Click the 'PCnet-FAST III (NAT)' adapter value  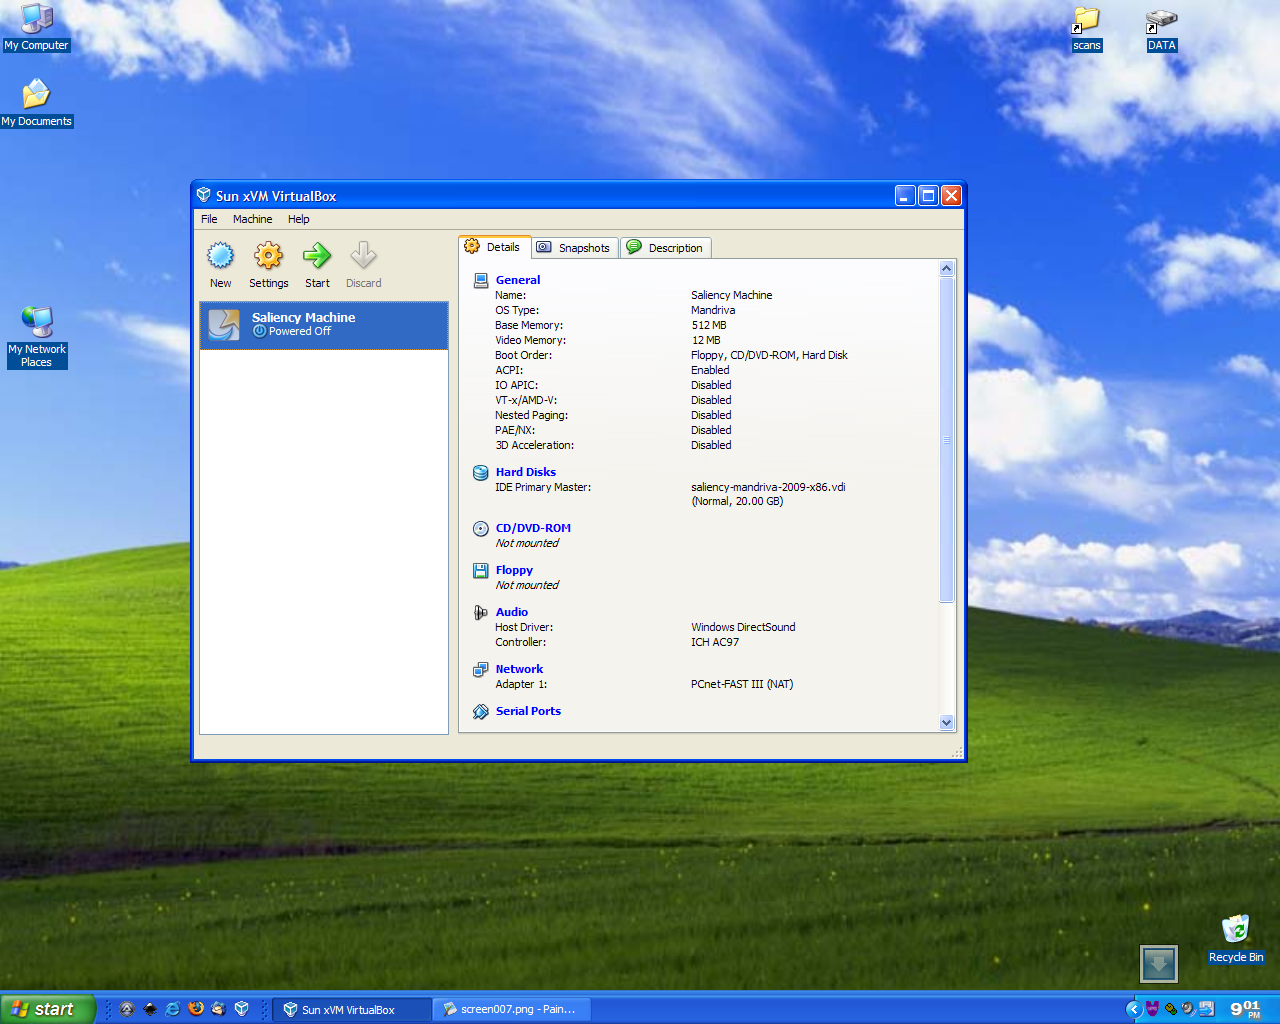pos(742,684)
